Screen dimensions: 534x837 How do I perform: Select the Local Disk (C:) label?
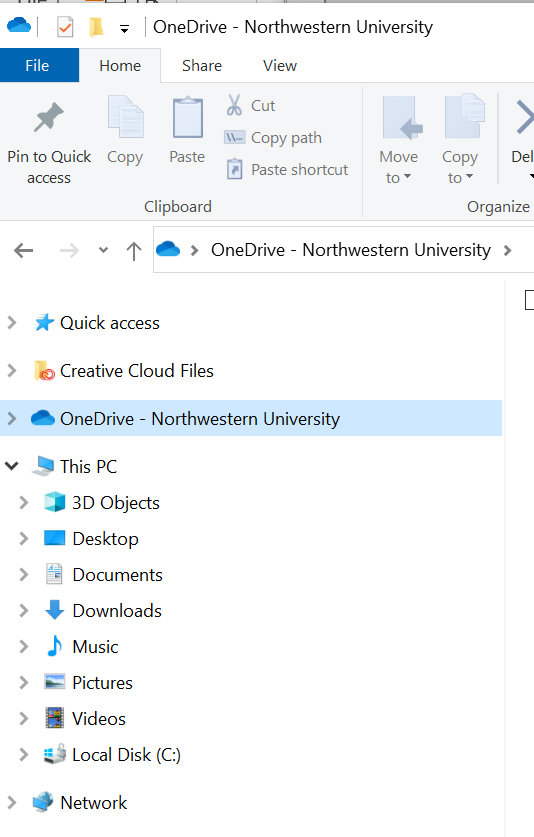click(x=127, y=754)
